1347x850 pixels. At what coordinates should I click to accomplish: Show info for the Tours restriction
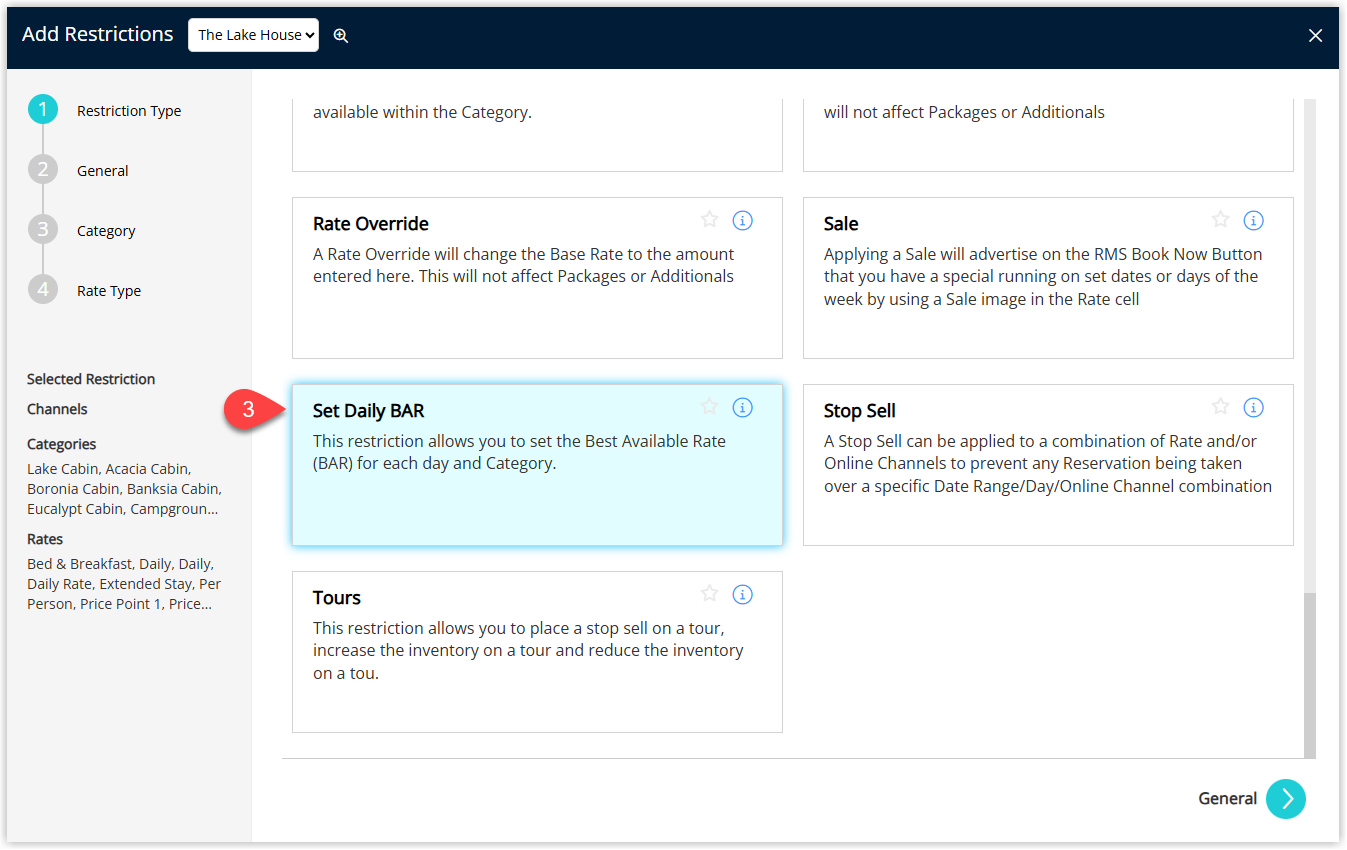(743, 594)
